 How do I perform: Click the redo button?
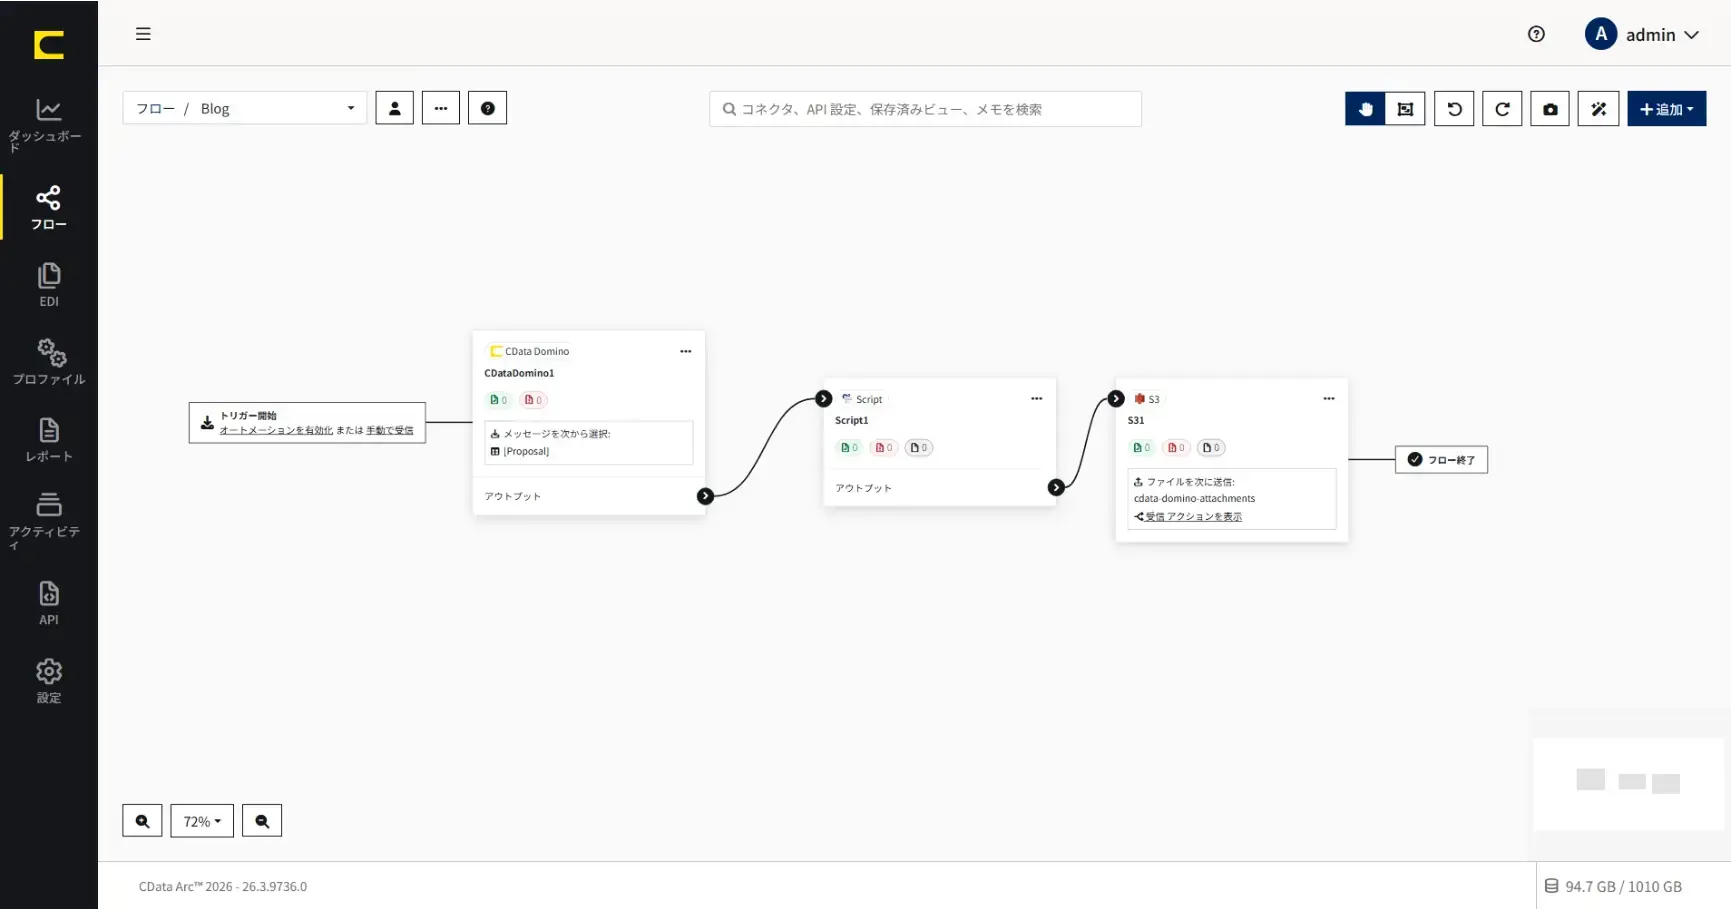click(x=1502, y=109)
